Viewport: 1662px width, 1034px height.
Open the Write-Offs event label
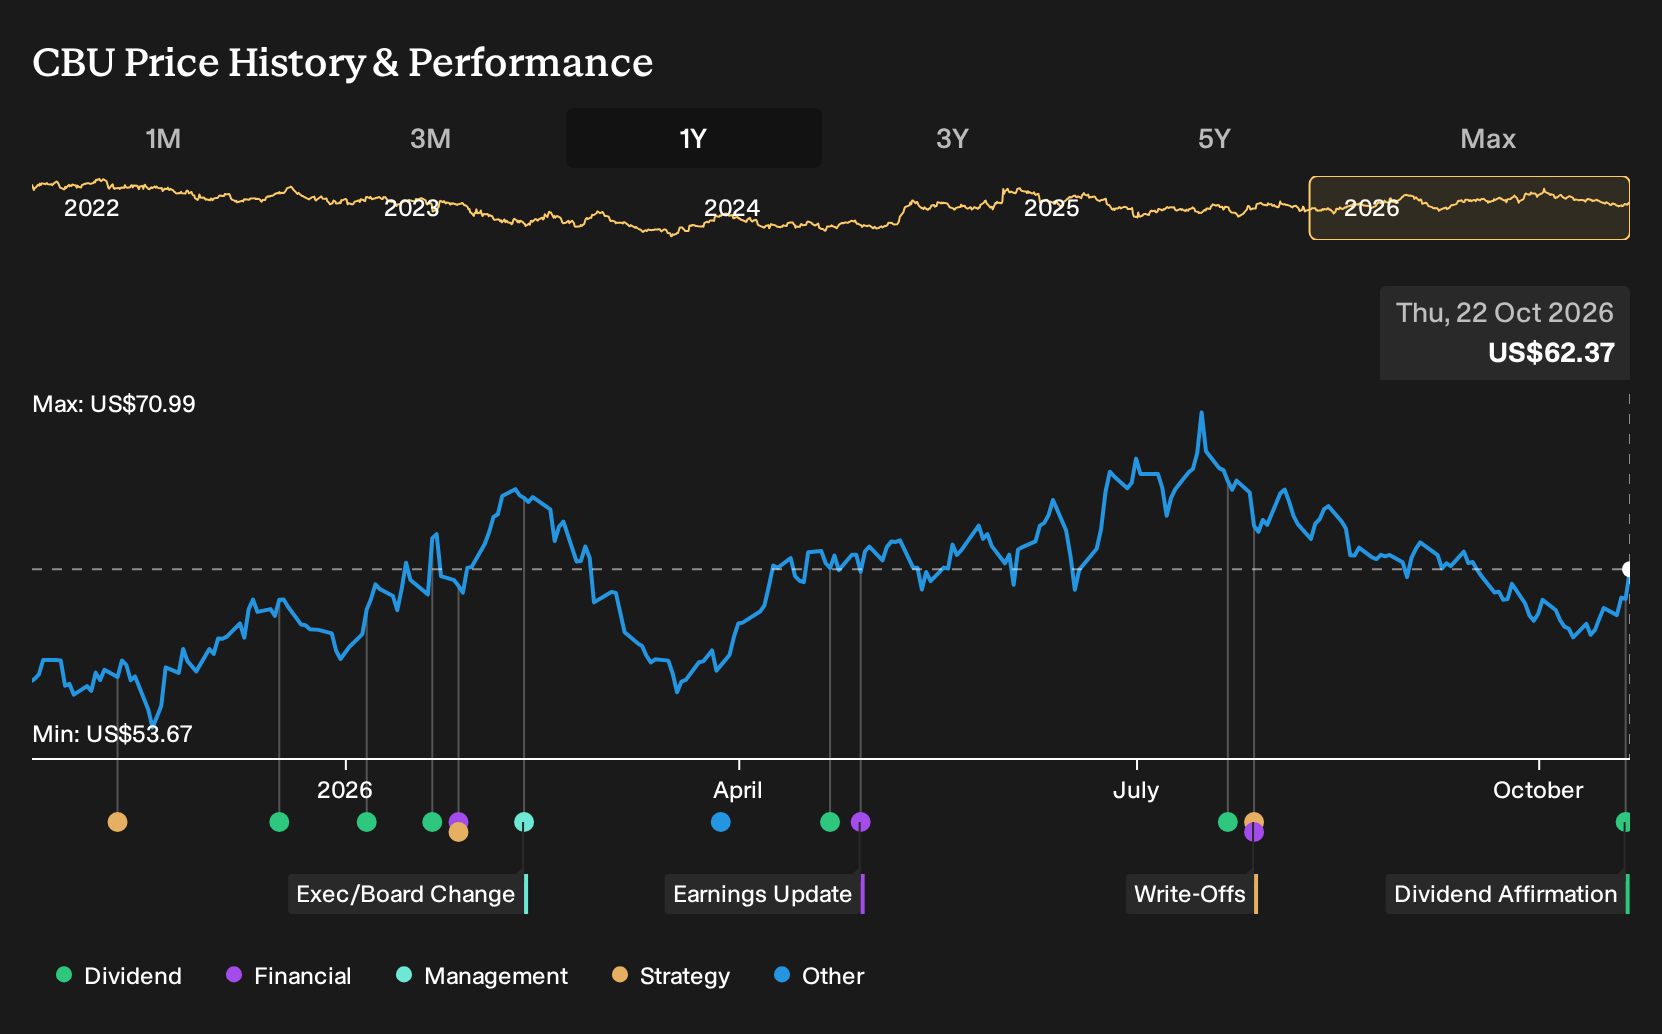pyautogui.click(x=1192, y=894)
